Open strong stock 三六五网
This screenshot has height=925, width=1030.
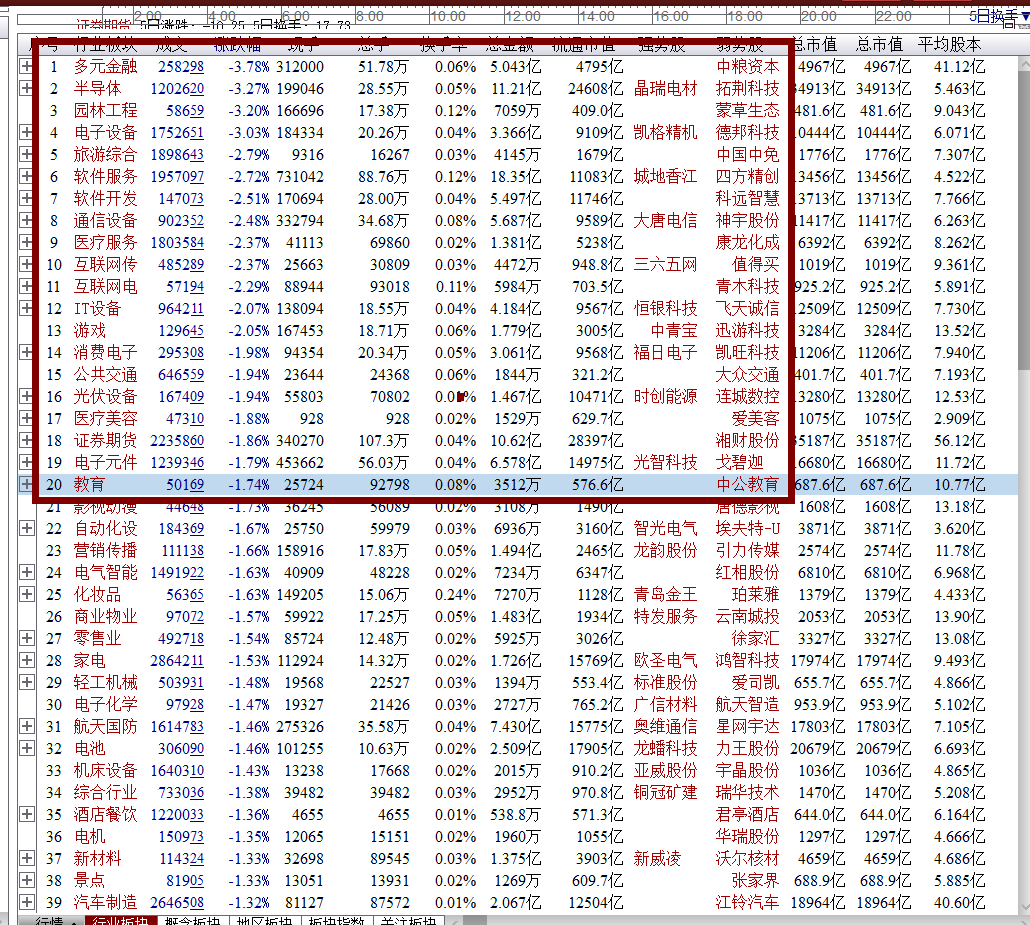pos(665,265)
